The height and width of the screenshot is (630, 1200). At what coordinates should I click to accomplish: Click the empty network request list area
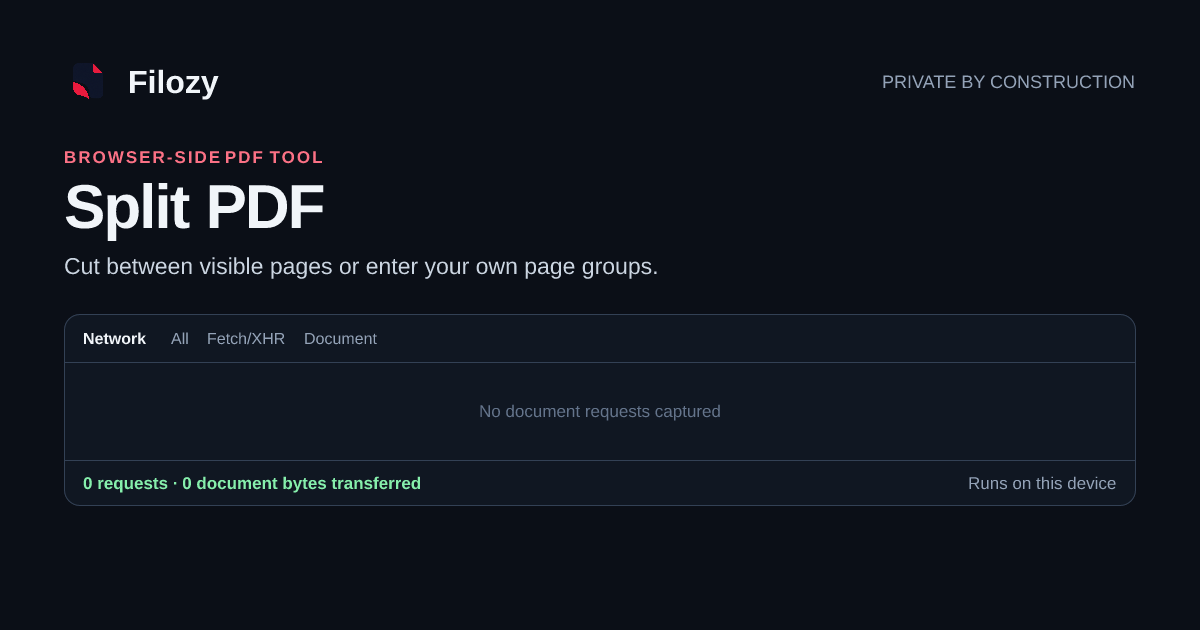pos(600,412)
